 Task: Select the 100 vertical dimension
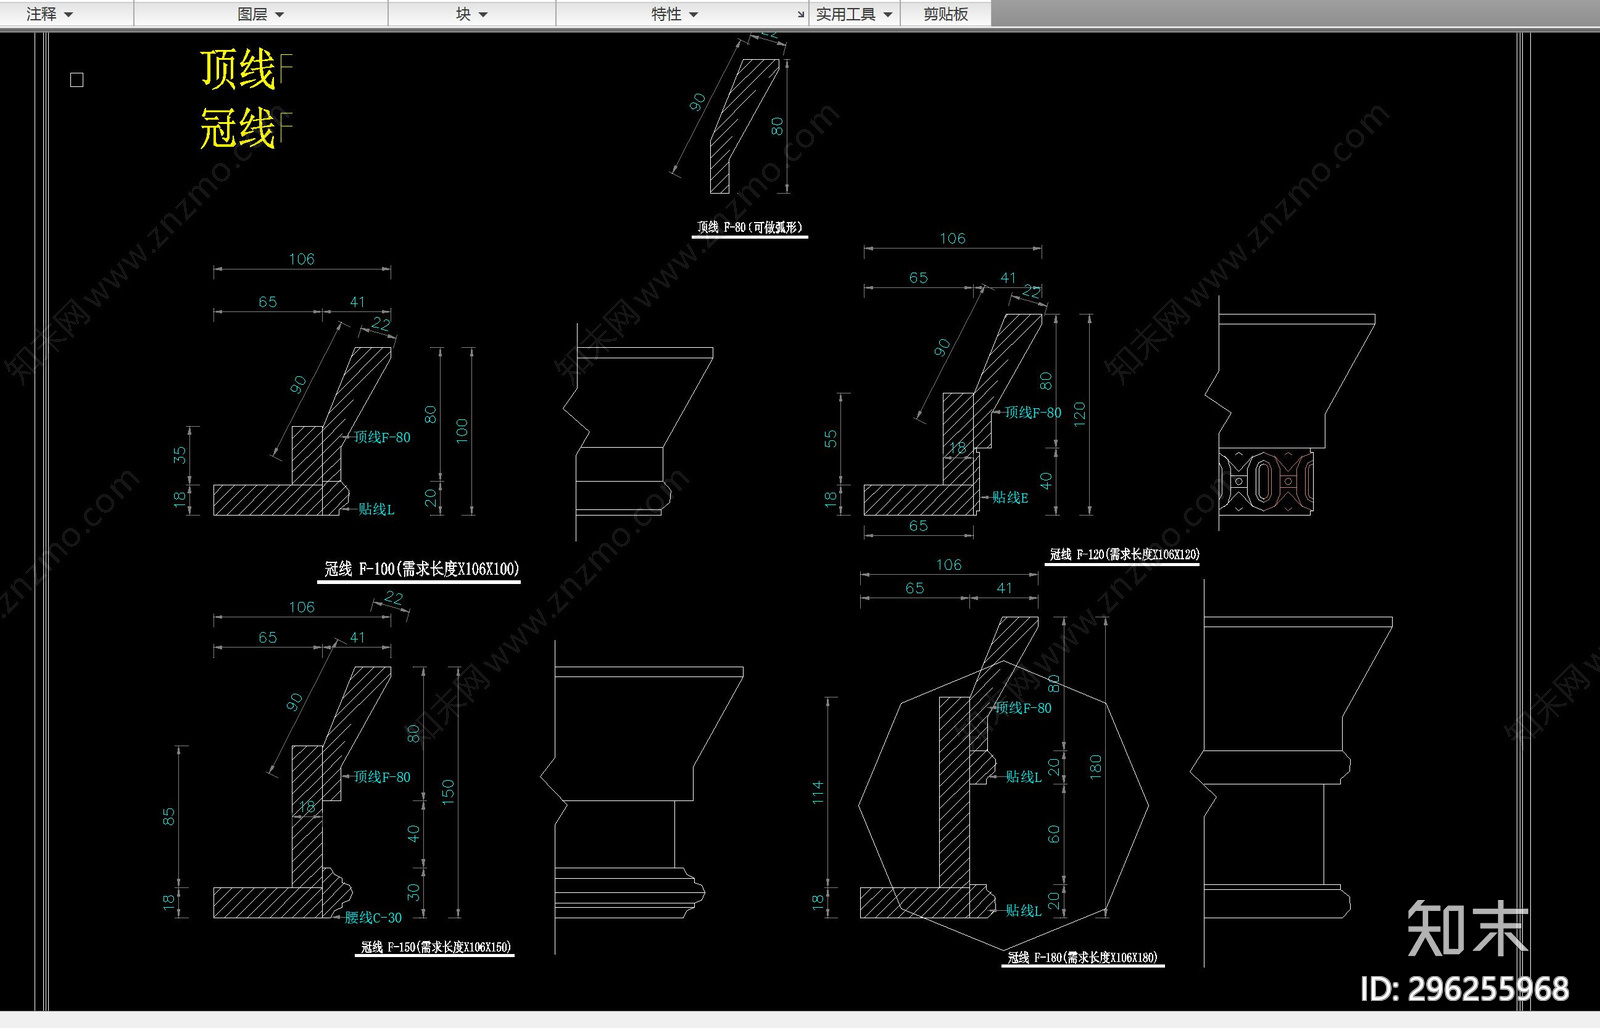(461, 431)
